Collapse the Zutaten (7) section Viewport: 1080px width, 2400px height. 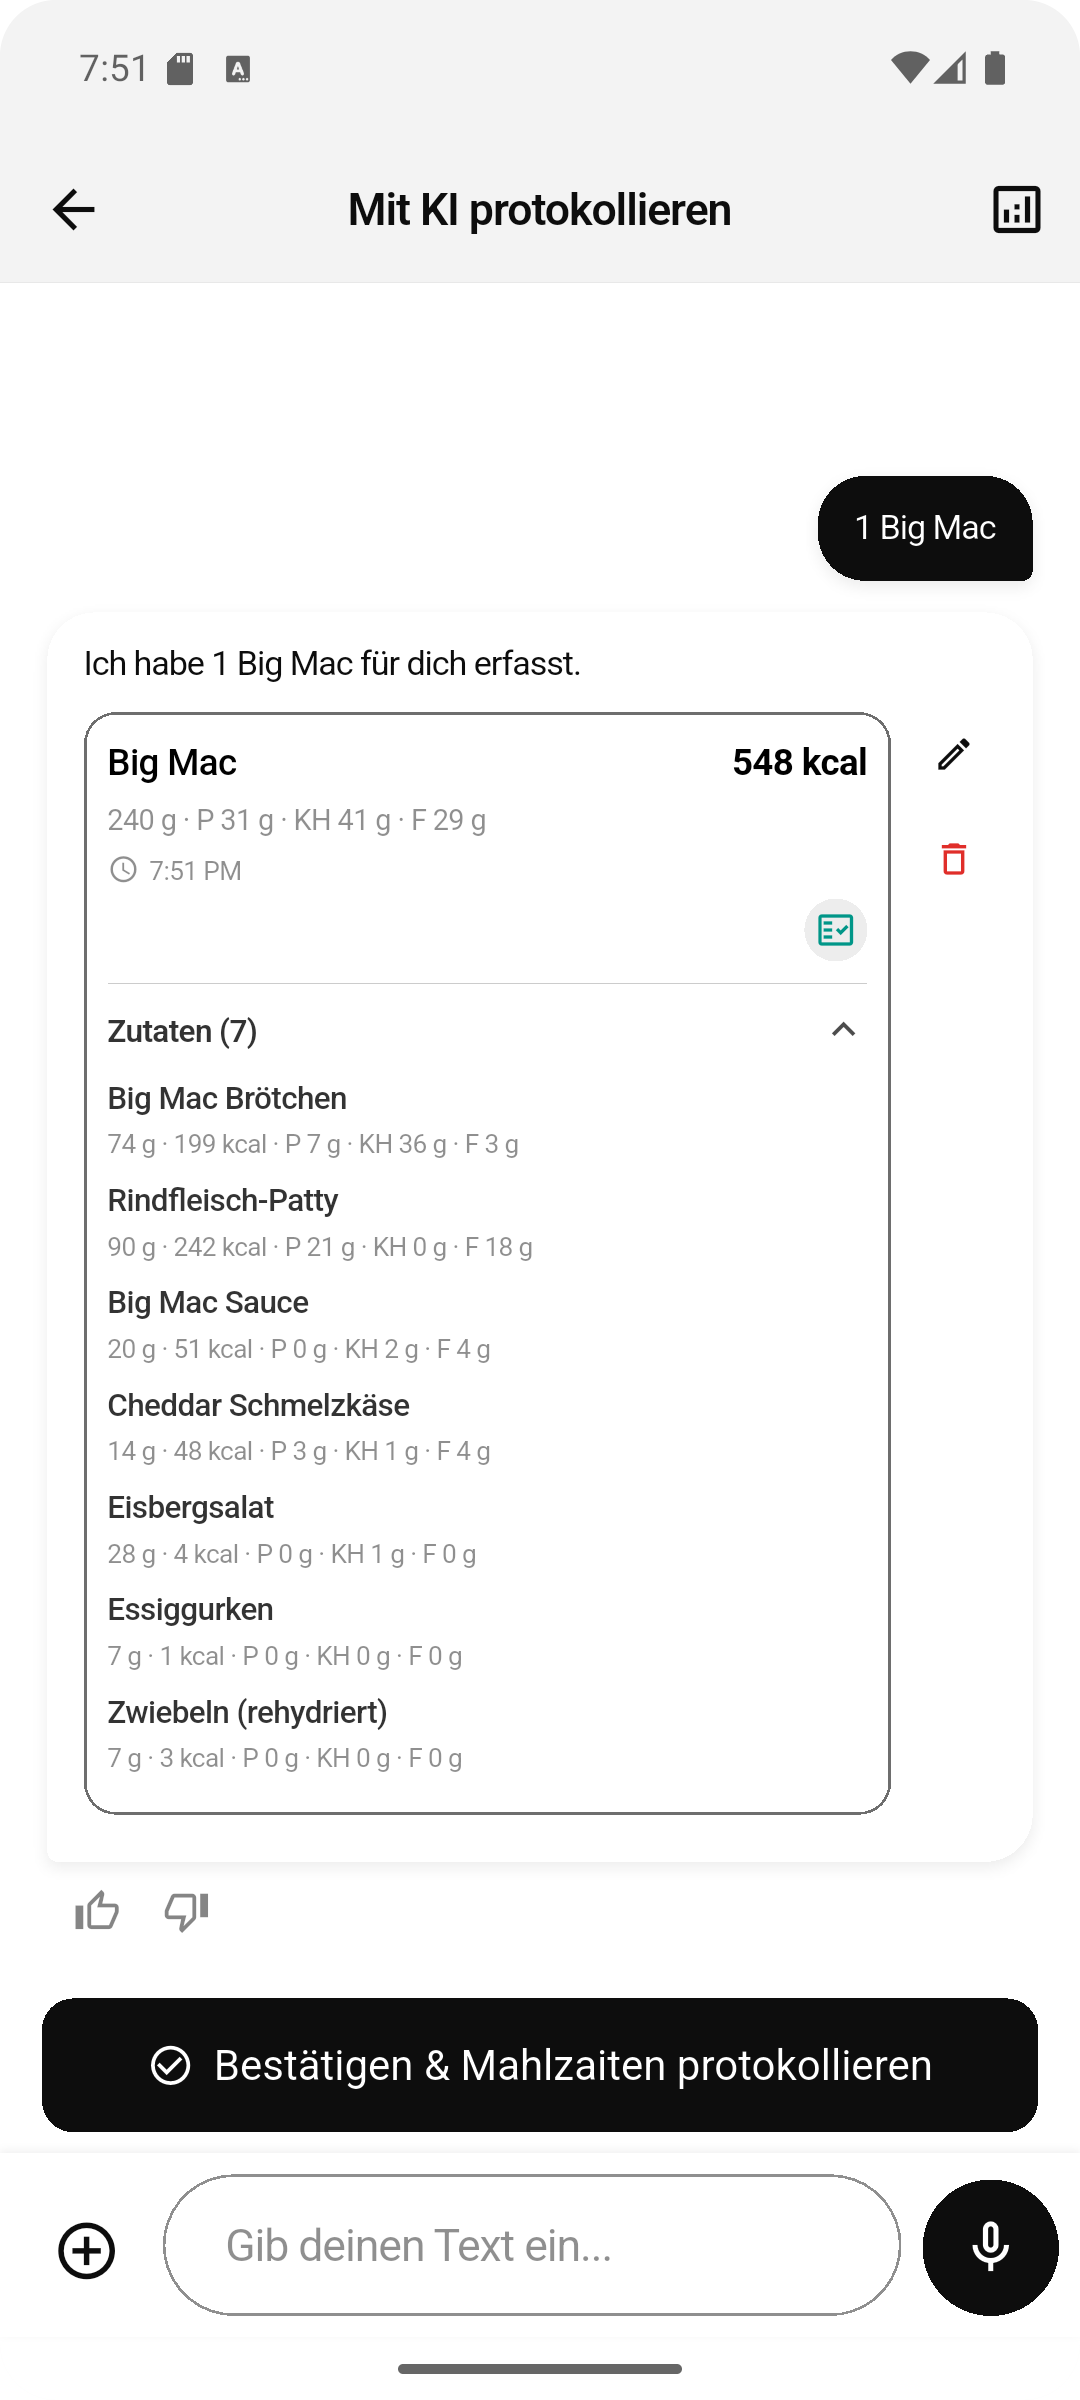pos(843,1029)
